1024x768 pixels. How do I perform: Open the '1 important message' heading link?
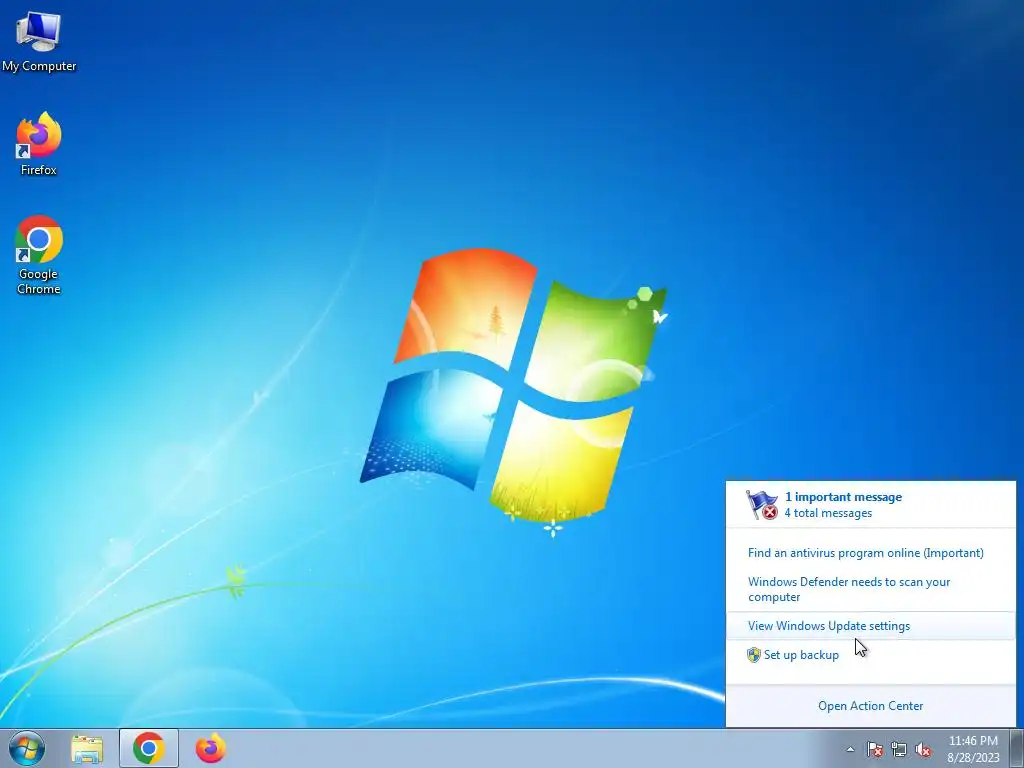point(843,497)
